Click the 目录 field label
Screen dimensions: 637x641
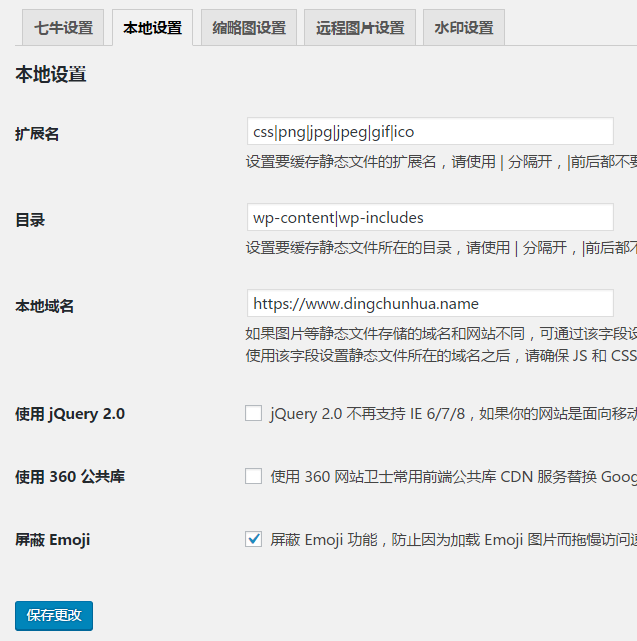point(30,220)
